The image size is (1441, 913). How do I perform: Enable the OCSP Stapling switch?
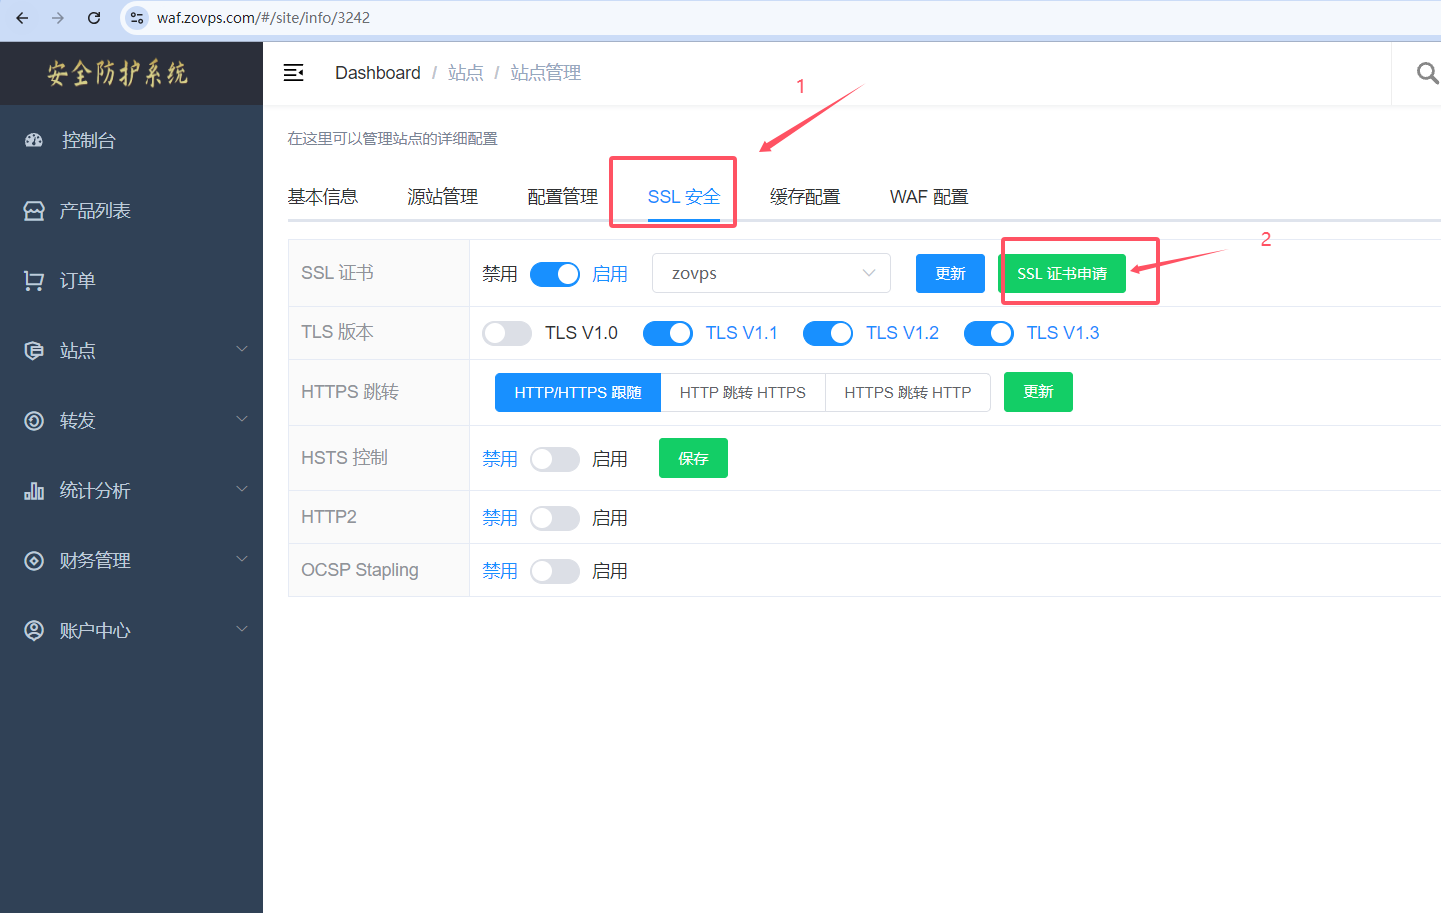pyautogui.click(x=555, y=571)
